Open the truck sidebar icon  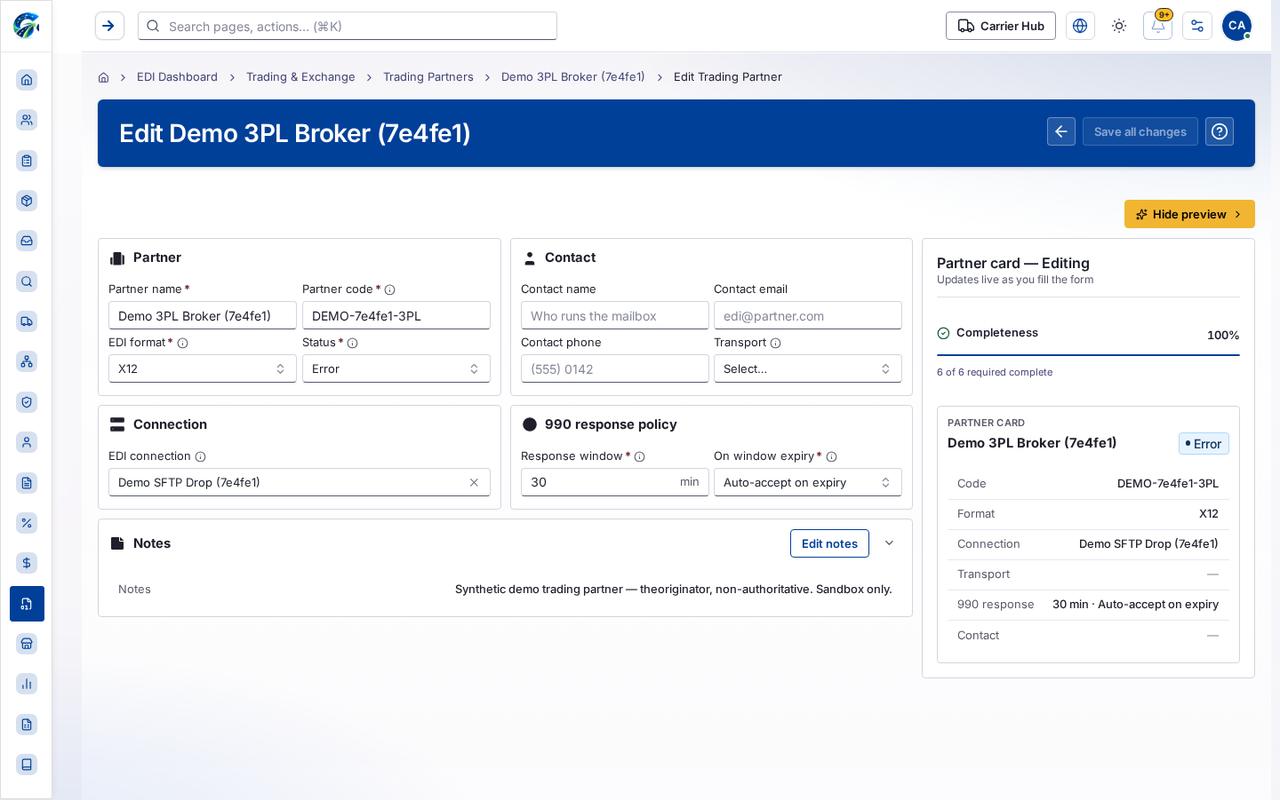click(27, 321)
